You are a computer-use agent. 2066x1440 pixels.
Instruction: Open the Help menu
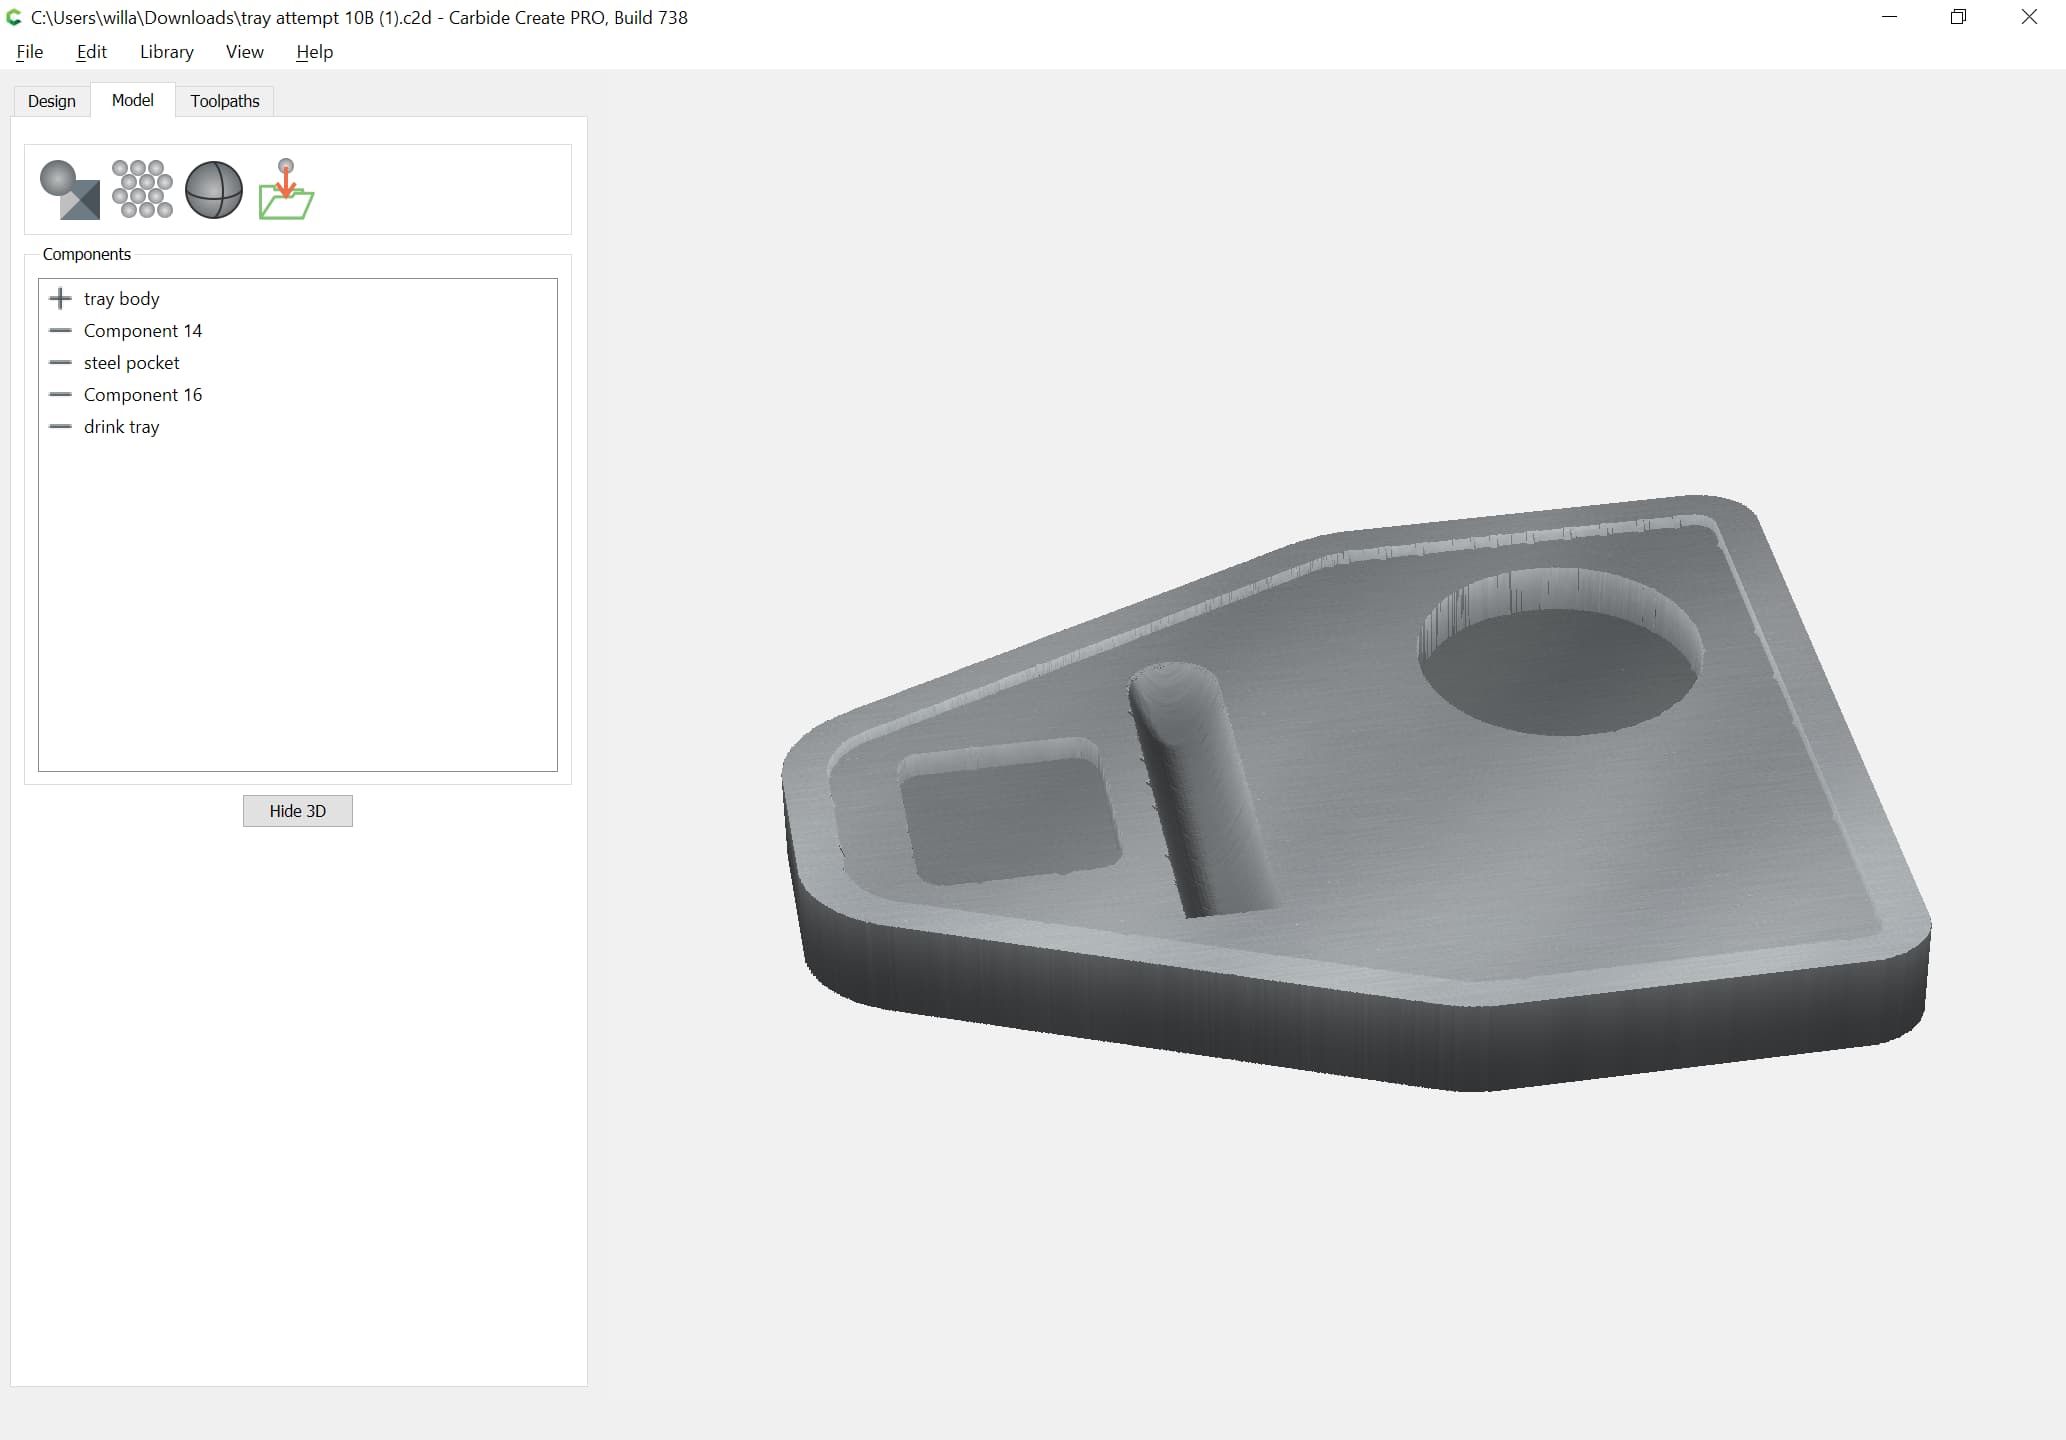tap(315, 52)
